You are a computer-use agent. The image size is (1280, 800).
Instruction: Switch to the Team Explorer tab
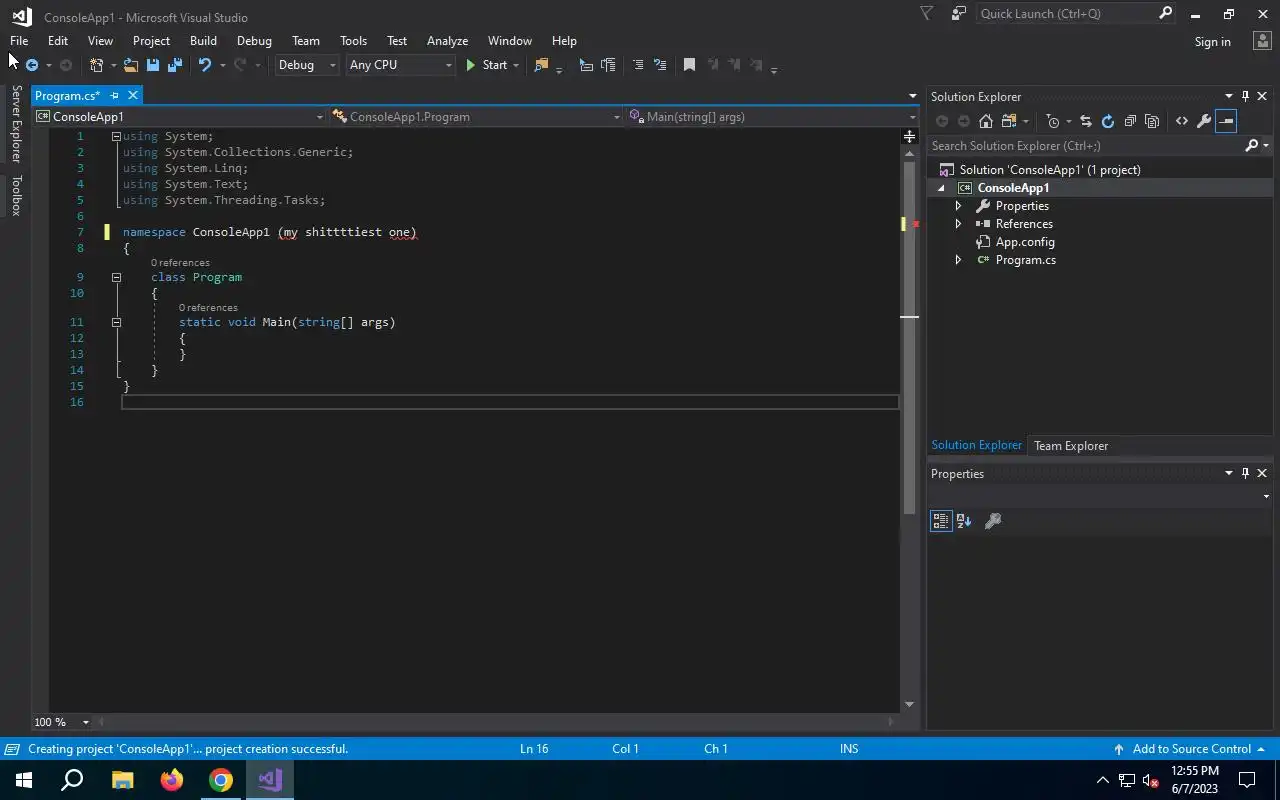[x=1070, y=446]
